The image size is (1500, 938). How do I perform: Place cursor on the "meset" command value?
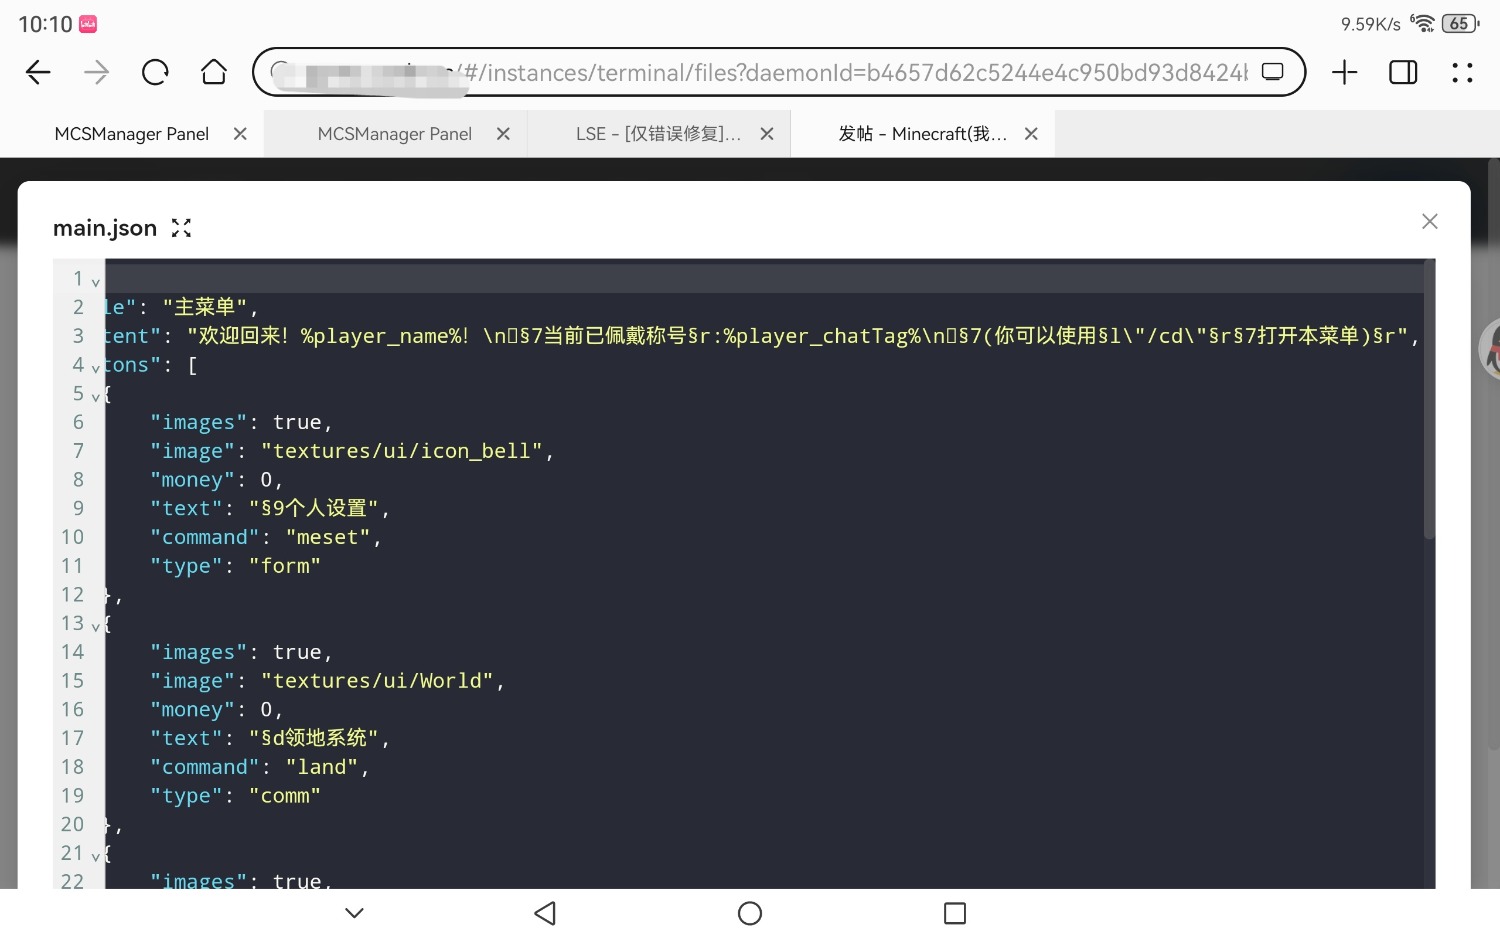click(328, 537)
